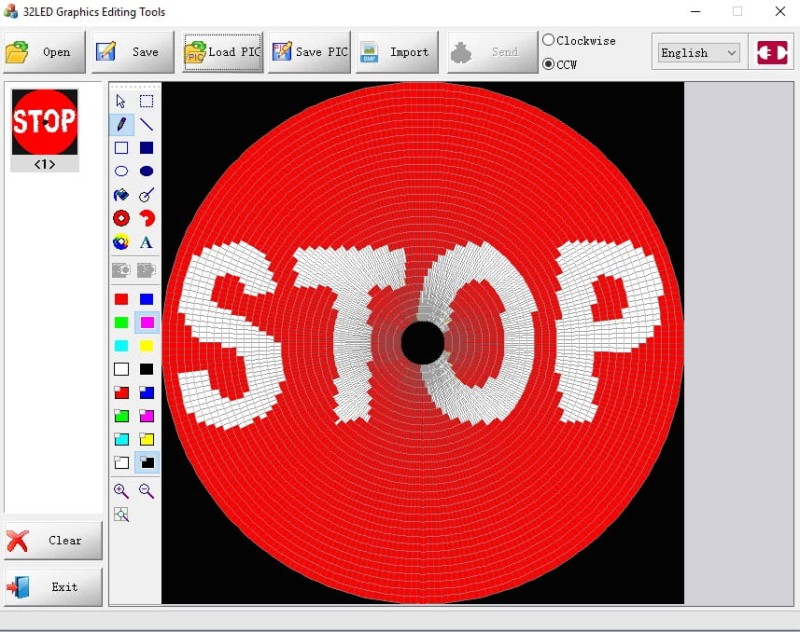This screenshot has width=800, height=632.
Task: Pick the white background color swatch
Action: [121, 463]
